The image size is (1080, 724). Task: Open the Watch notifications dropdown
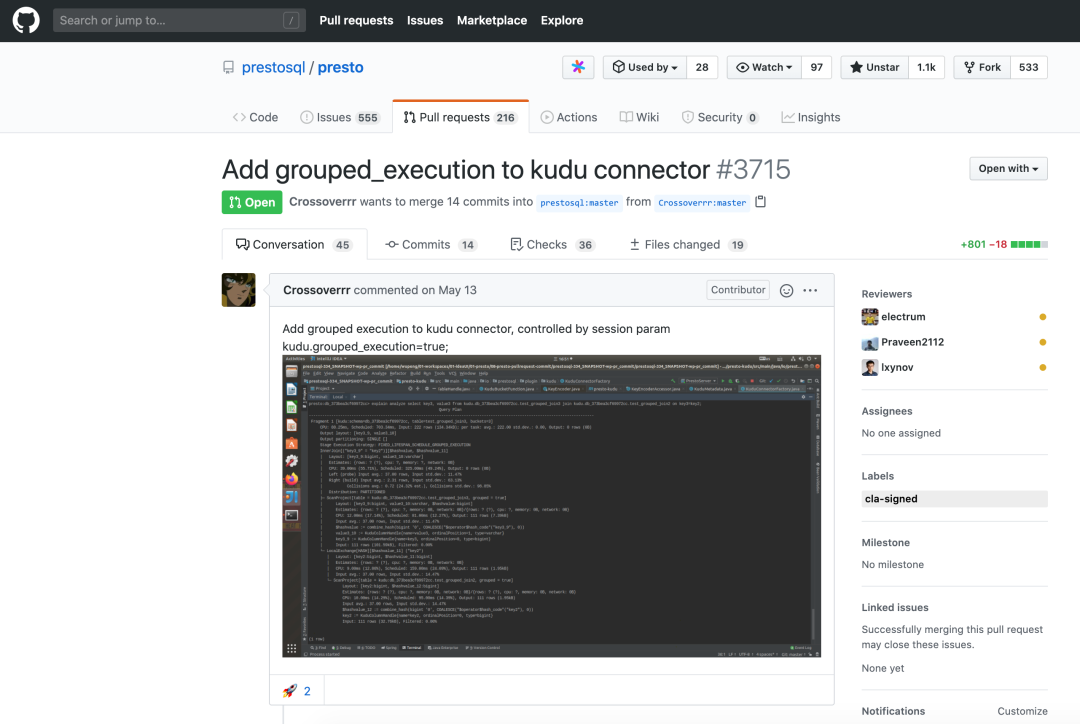pos(765,67)
